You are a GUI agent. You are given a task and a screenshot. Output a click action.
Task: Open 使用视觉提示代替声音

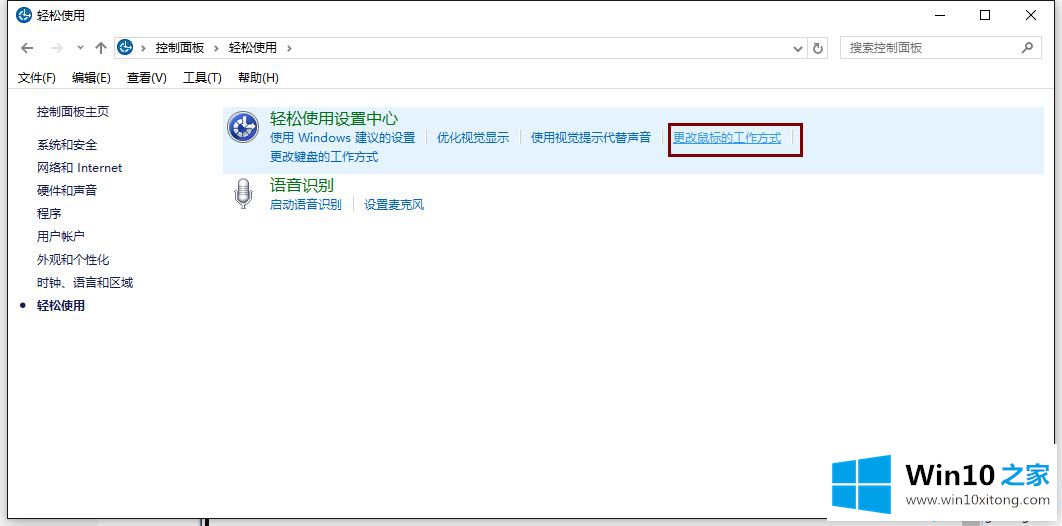(591, 138)
